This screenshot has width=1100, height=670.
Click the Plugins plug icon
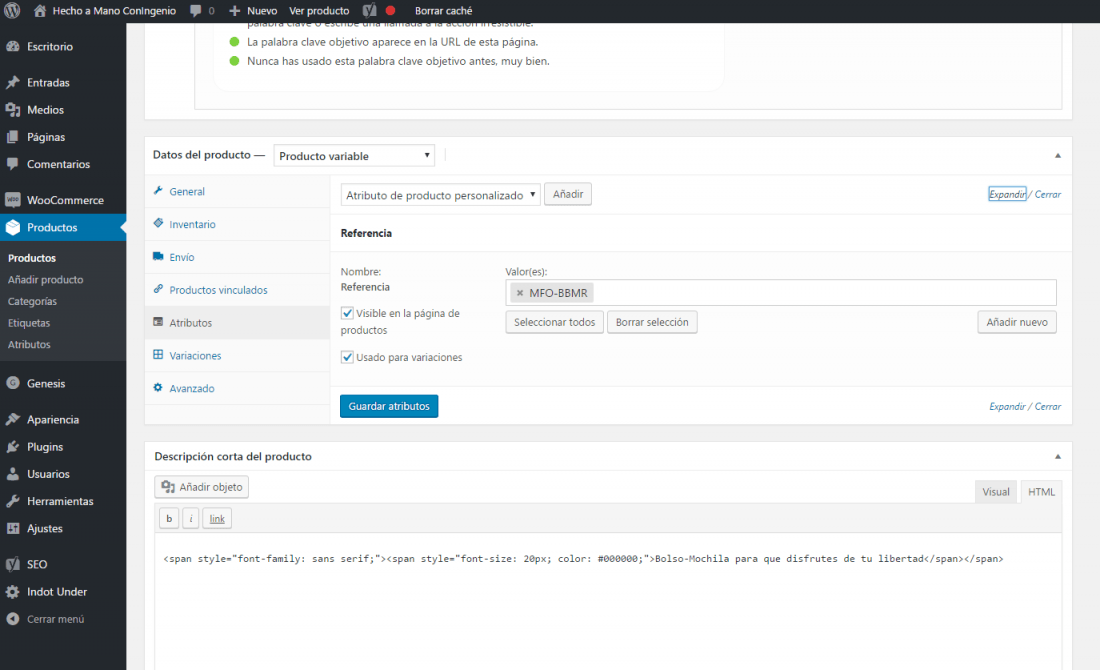[x=13, y=446]
